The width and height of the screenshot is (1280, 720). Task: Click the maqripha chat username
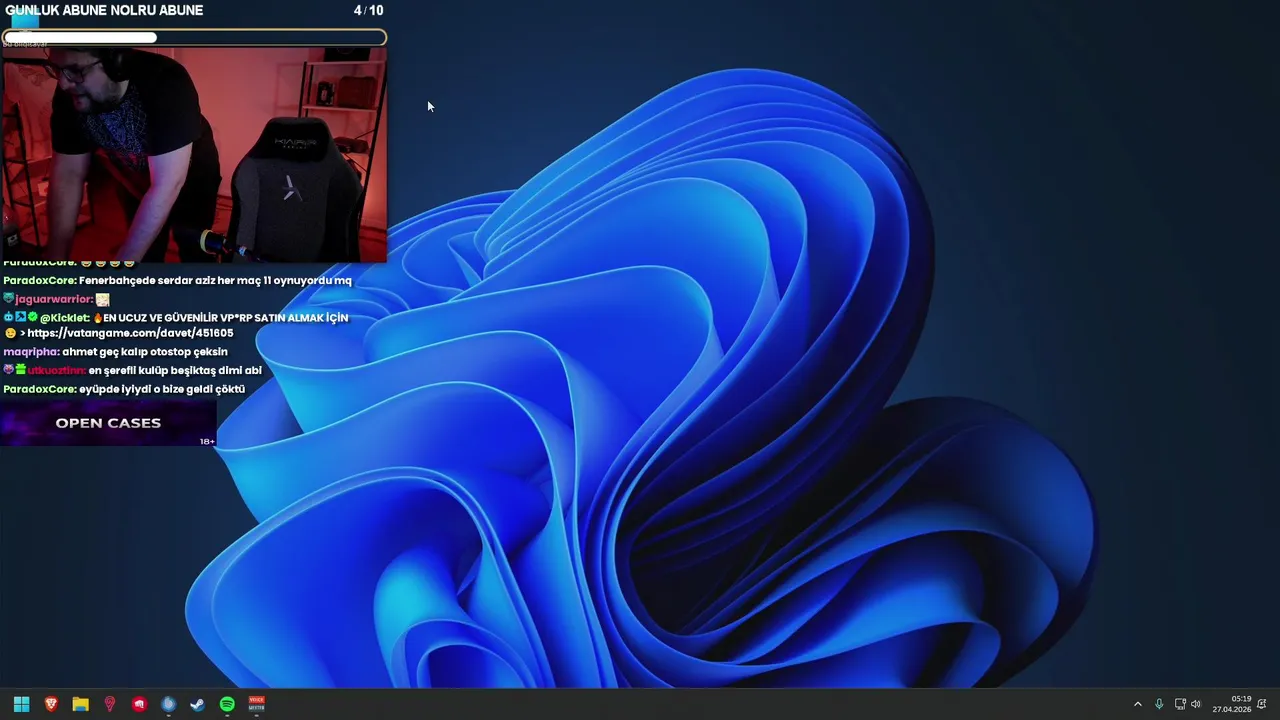31,352
